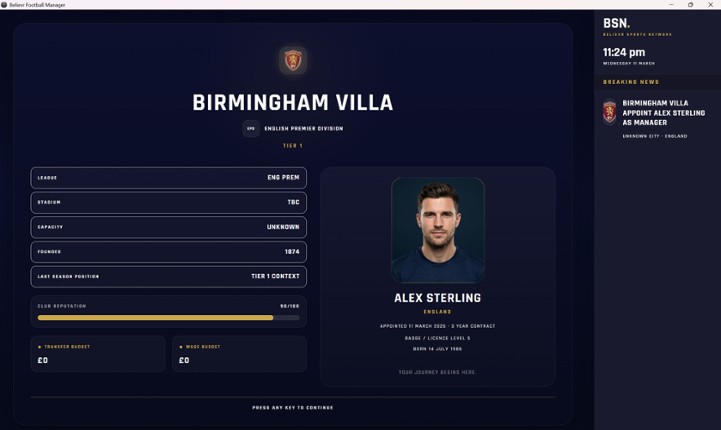721x430 pixels.
Task: Click the Believr Football Manager title bar icon
Action: tap(4, 4)
